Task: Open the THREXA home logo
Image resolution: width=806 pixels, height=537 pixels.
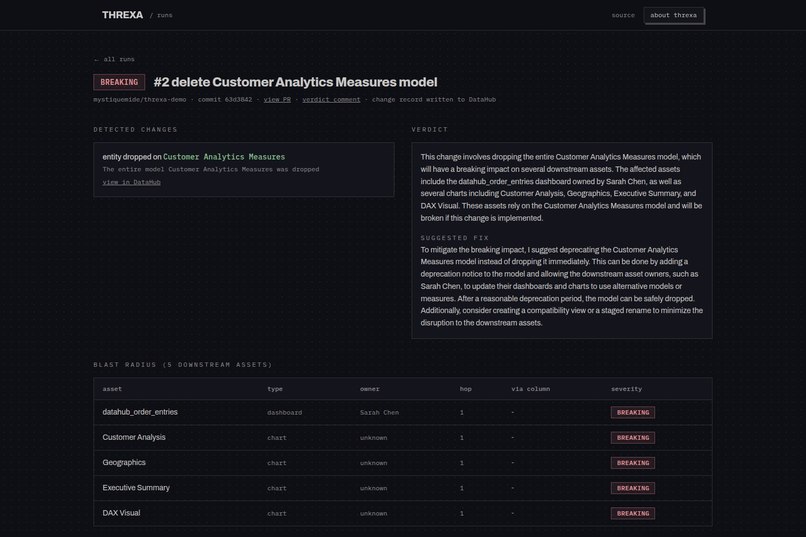Action: point(122,15)
